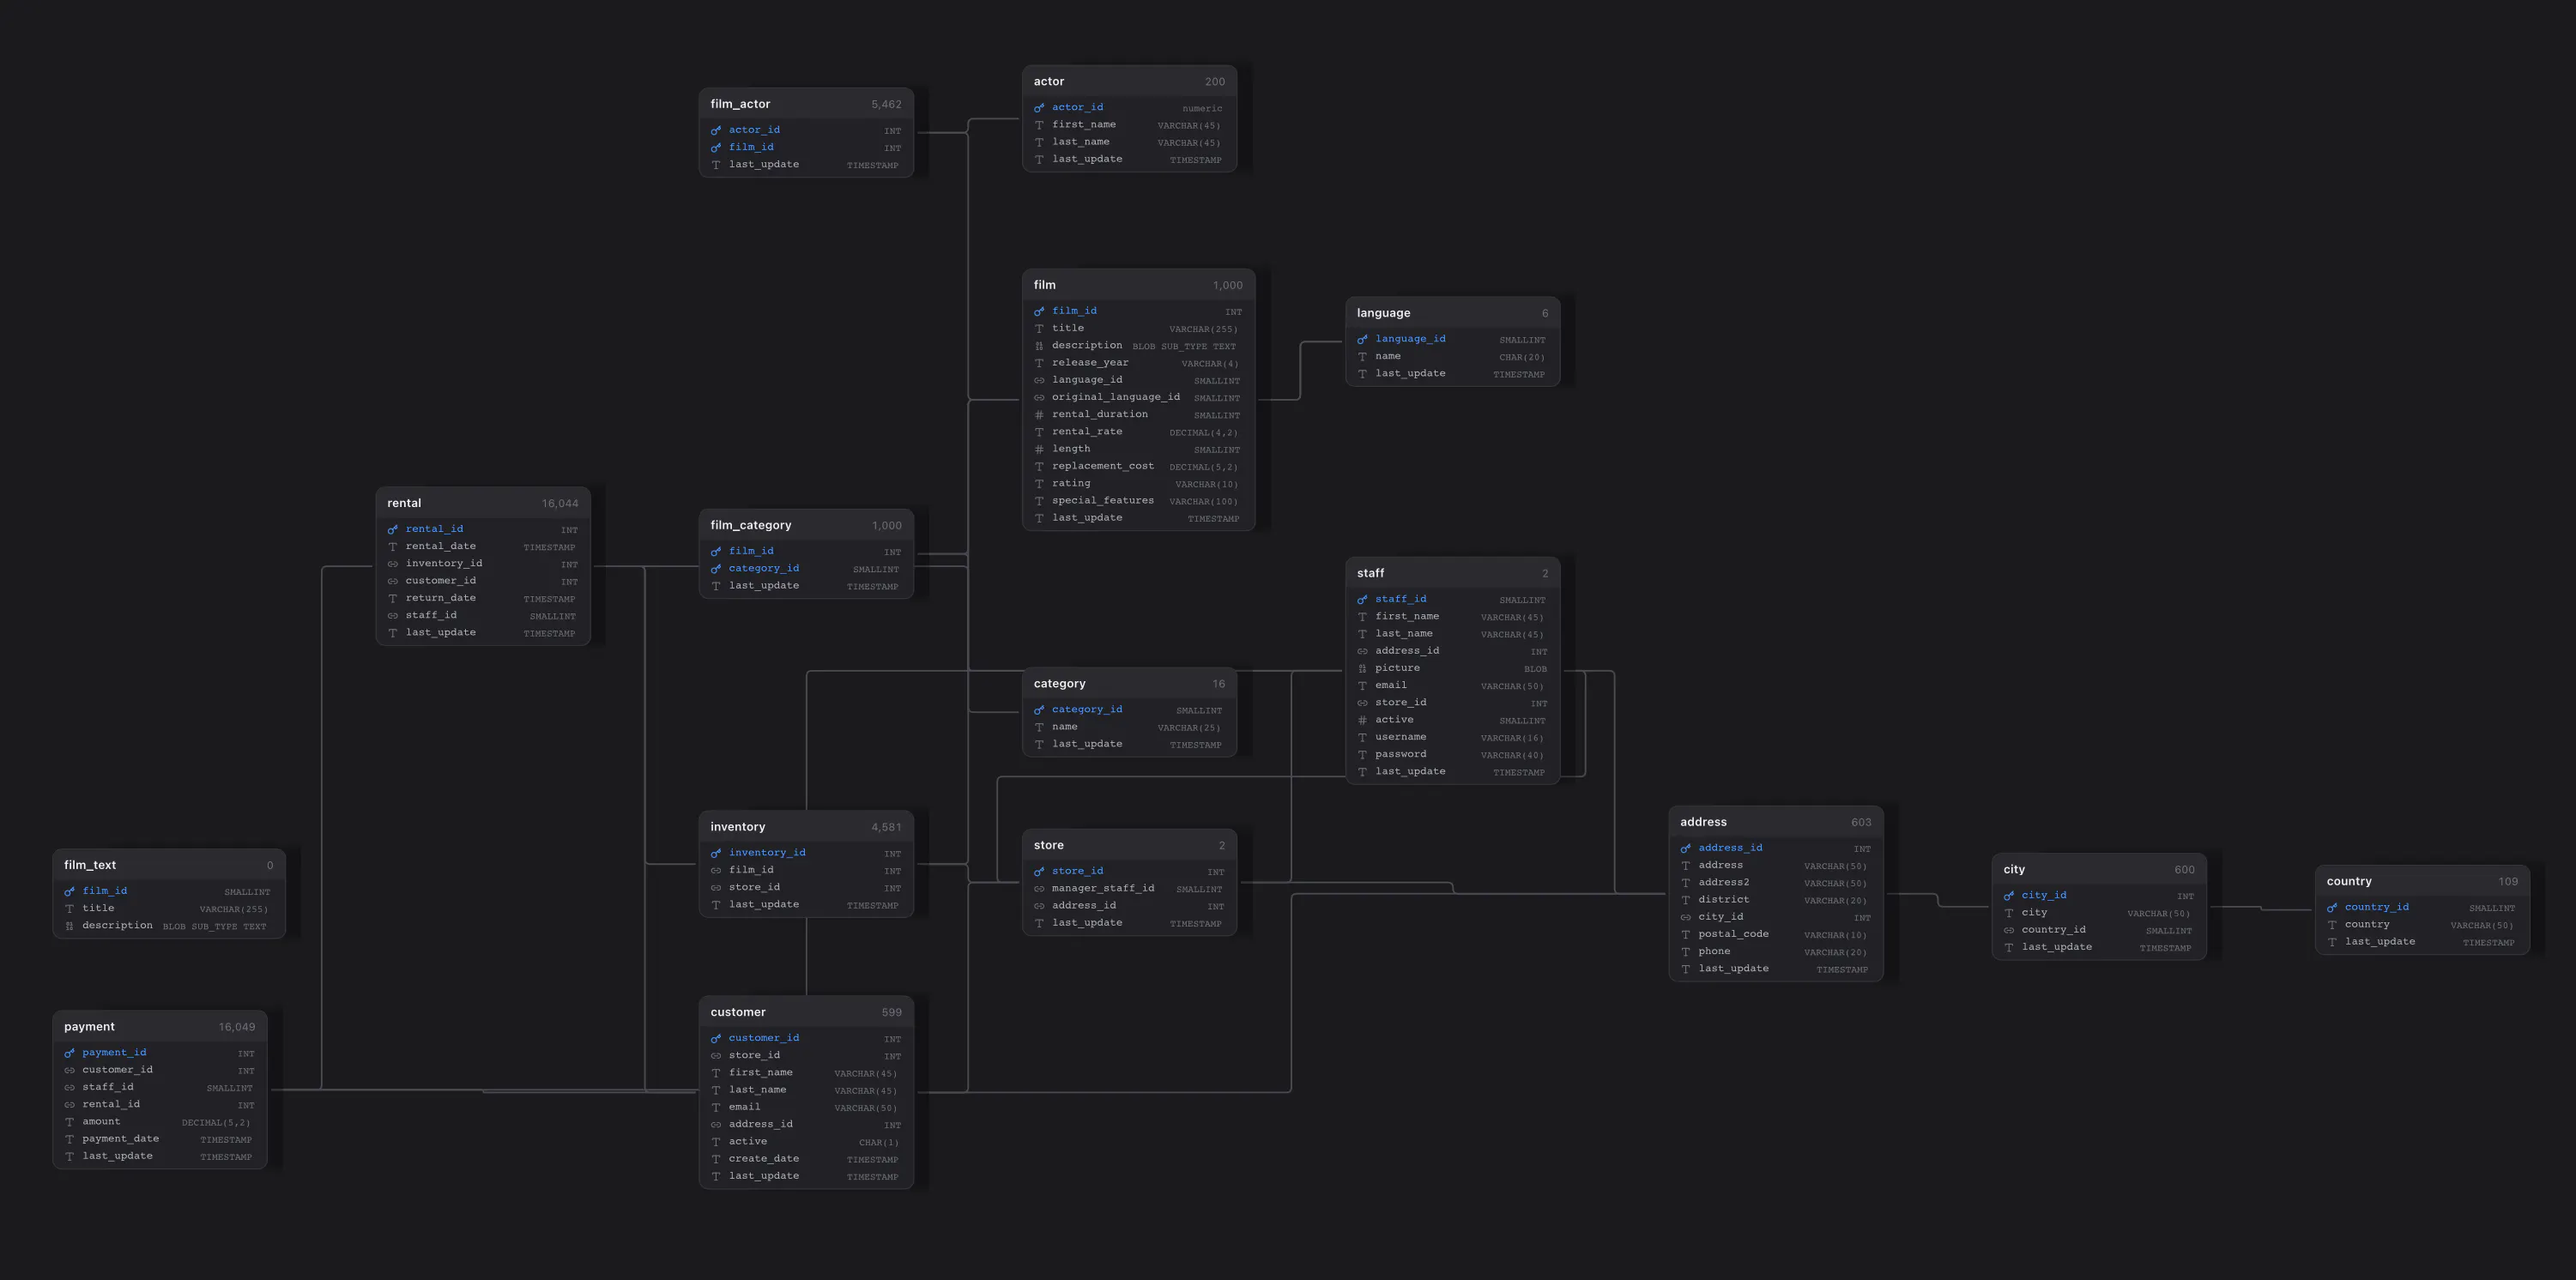Select the key icon next to inventory_id in inventory table
The width and height of the screenshot is (2576, 1280).
(x=716, y=853)
